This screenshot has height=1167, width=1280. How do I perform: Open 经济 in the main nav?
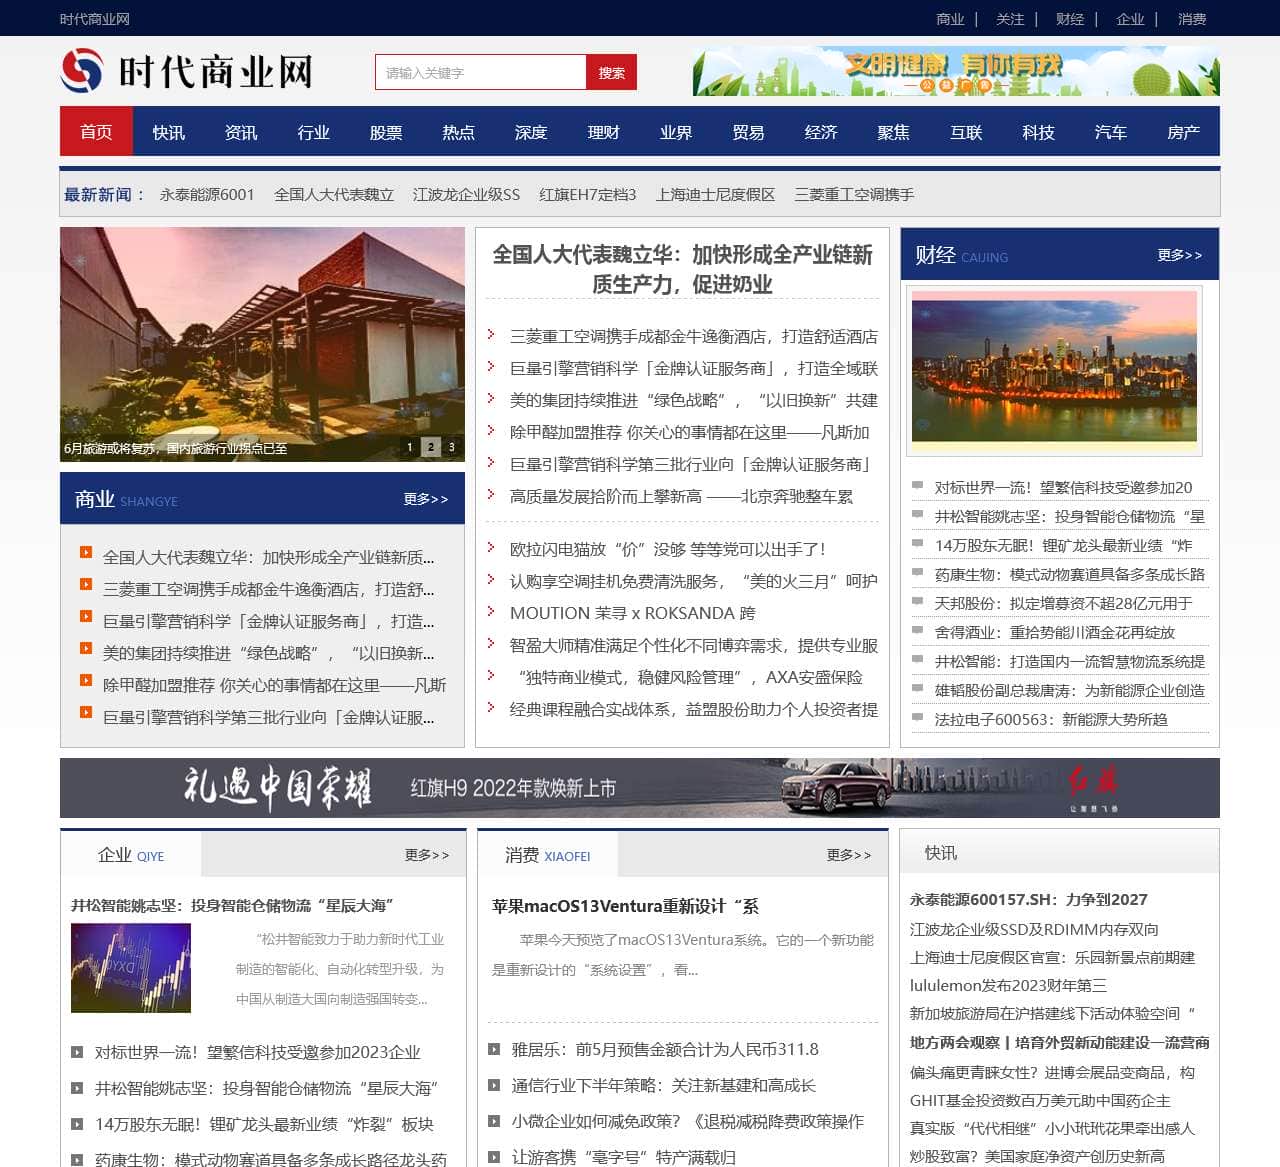(821, 132)
